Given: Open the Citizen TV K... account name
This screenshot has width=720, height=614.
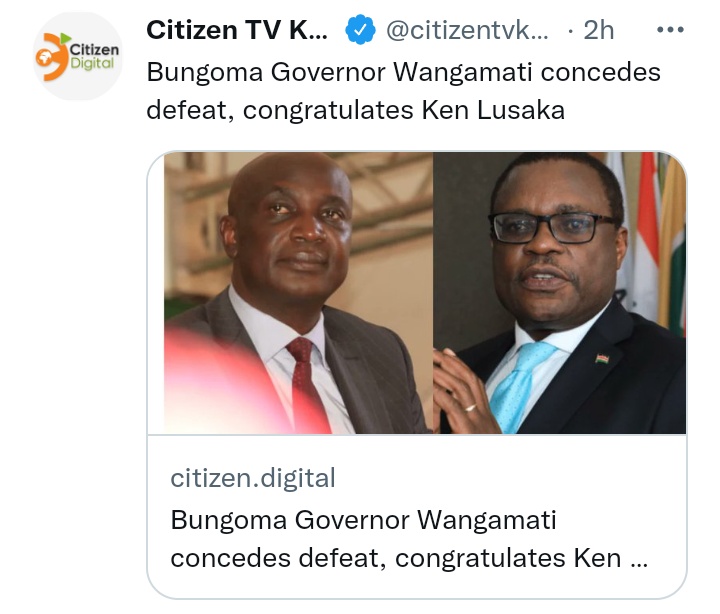Looking at the screenshot, I should [237, 30].
